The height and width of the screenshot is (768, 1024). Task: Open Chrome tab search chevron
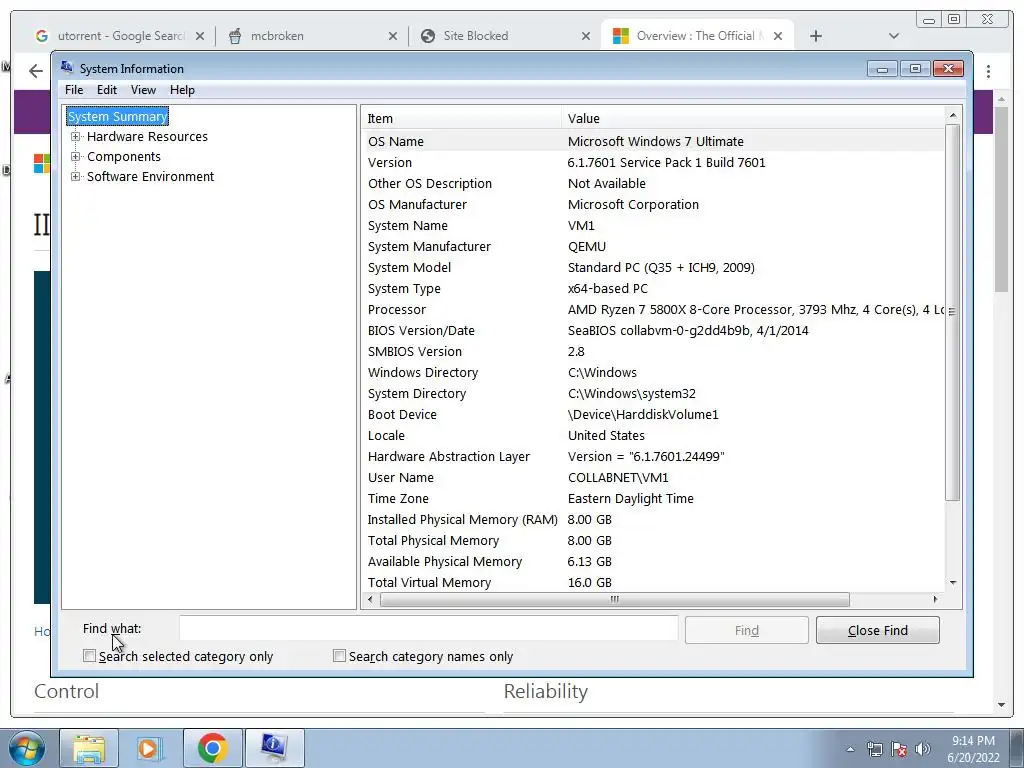click(x=894, y=36)
